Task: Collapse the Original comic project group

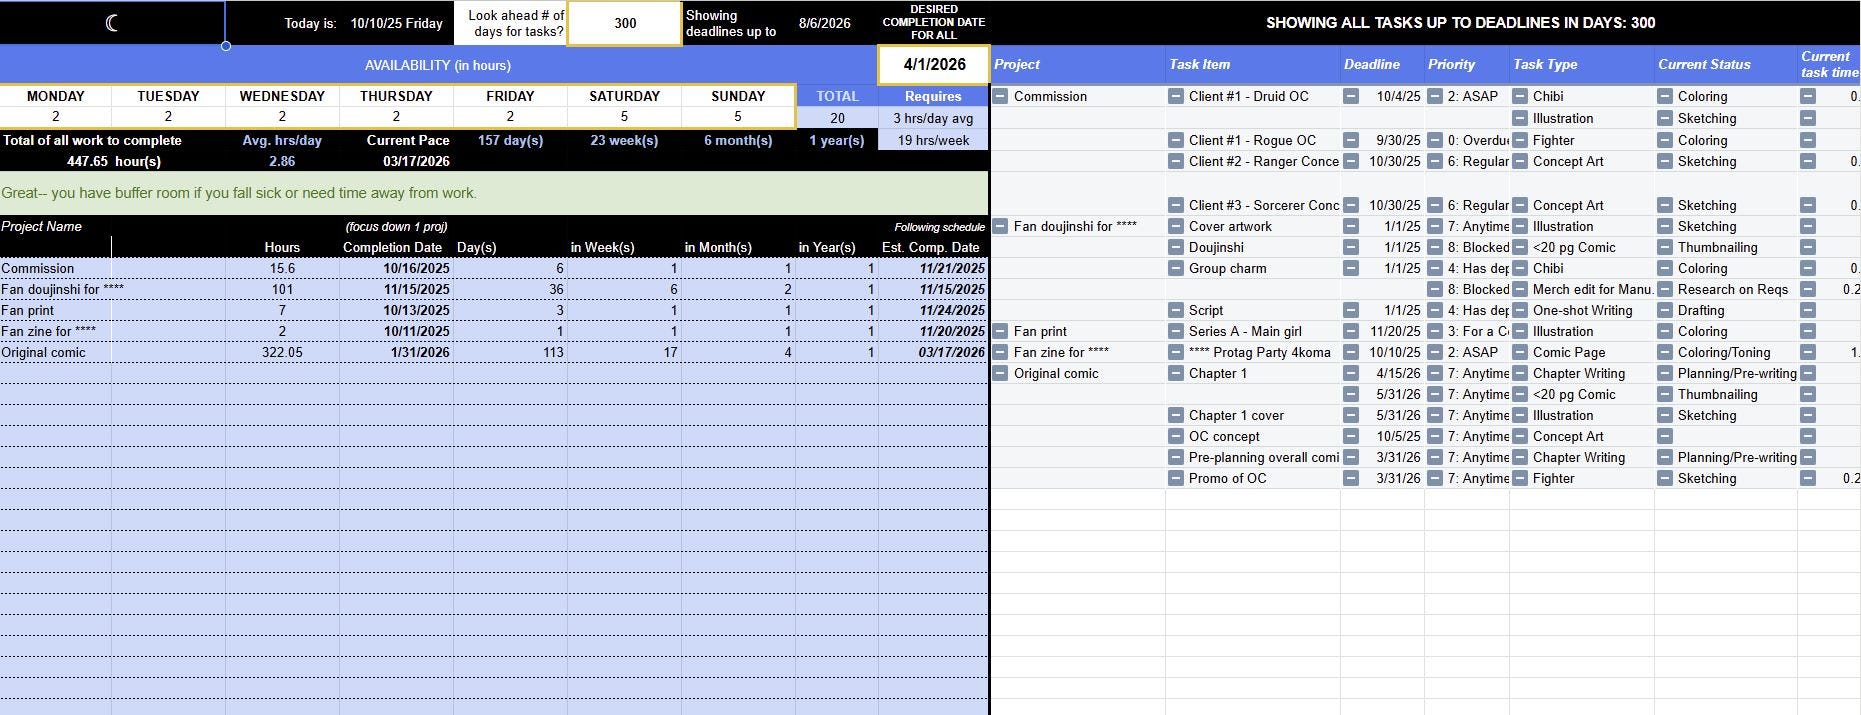Action: (x=1000, y=374)
